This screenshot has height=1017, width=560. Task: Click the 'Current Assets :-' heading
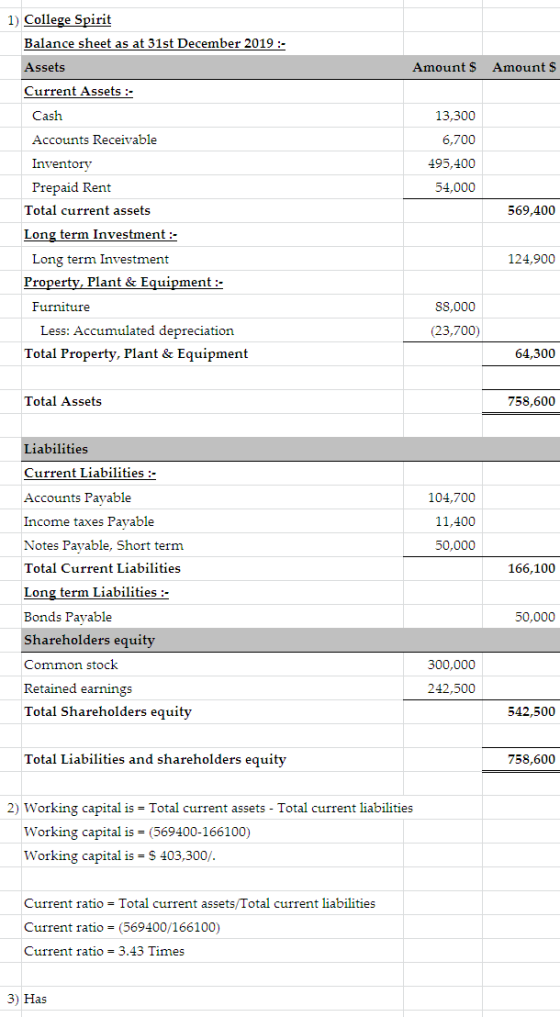pos(79,91)
